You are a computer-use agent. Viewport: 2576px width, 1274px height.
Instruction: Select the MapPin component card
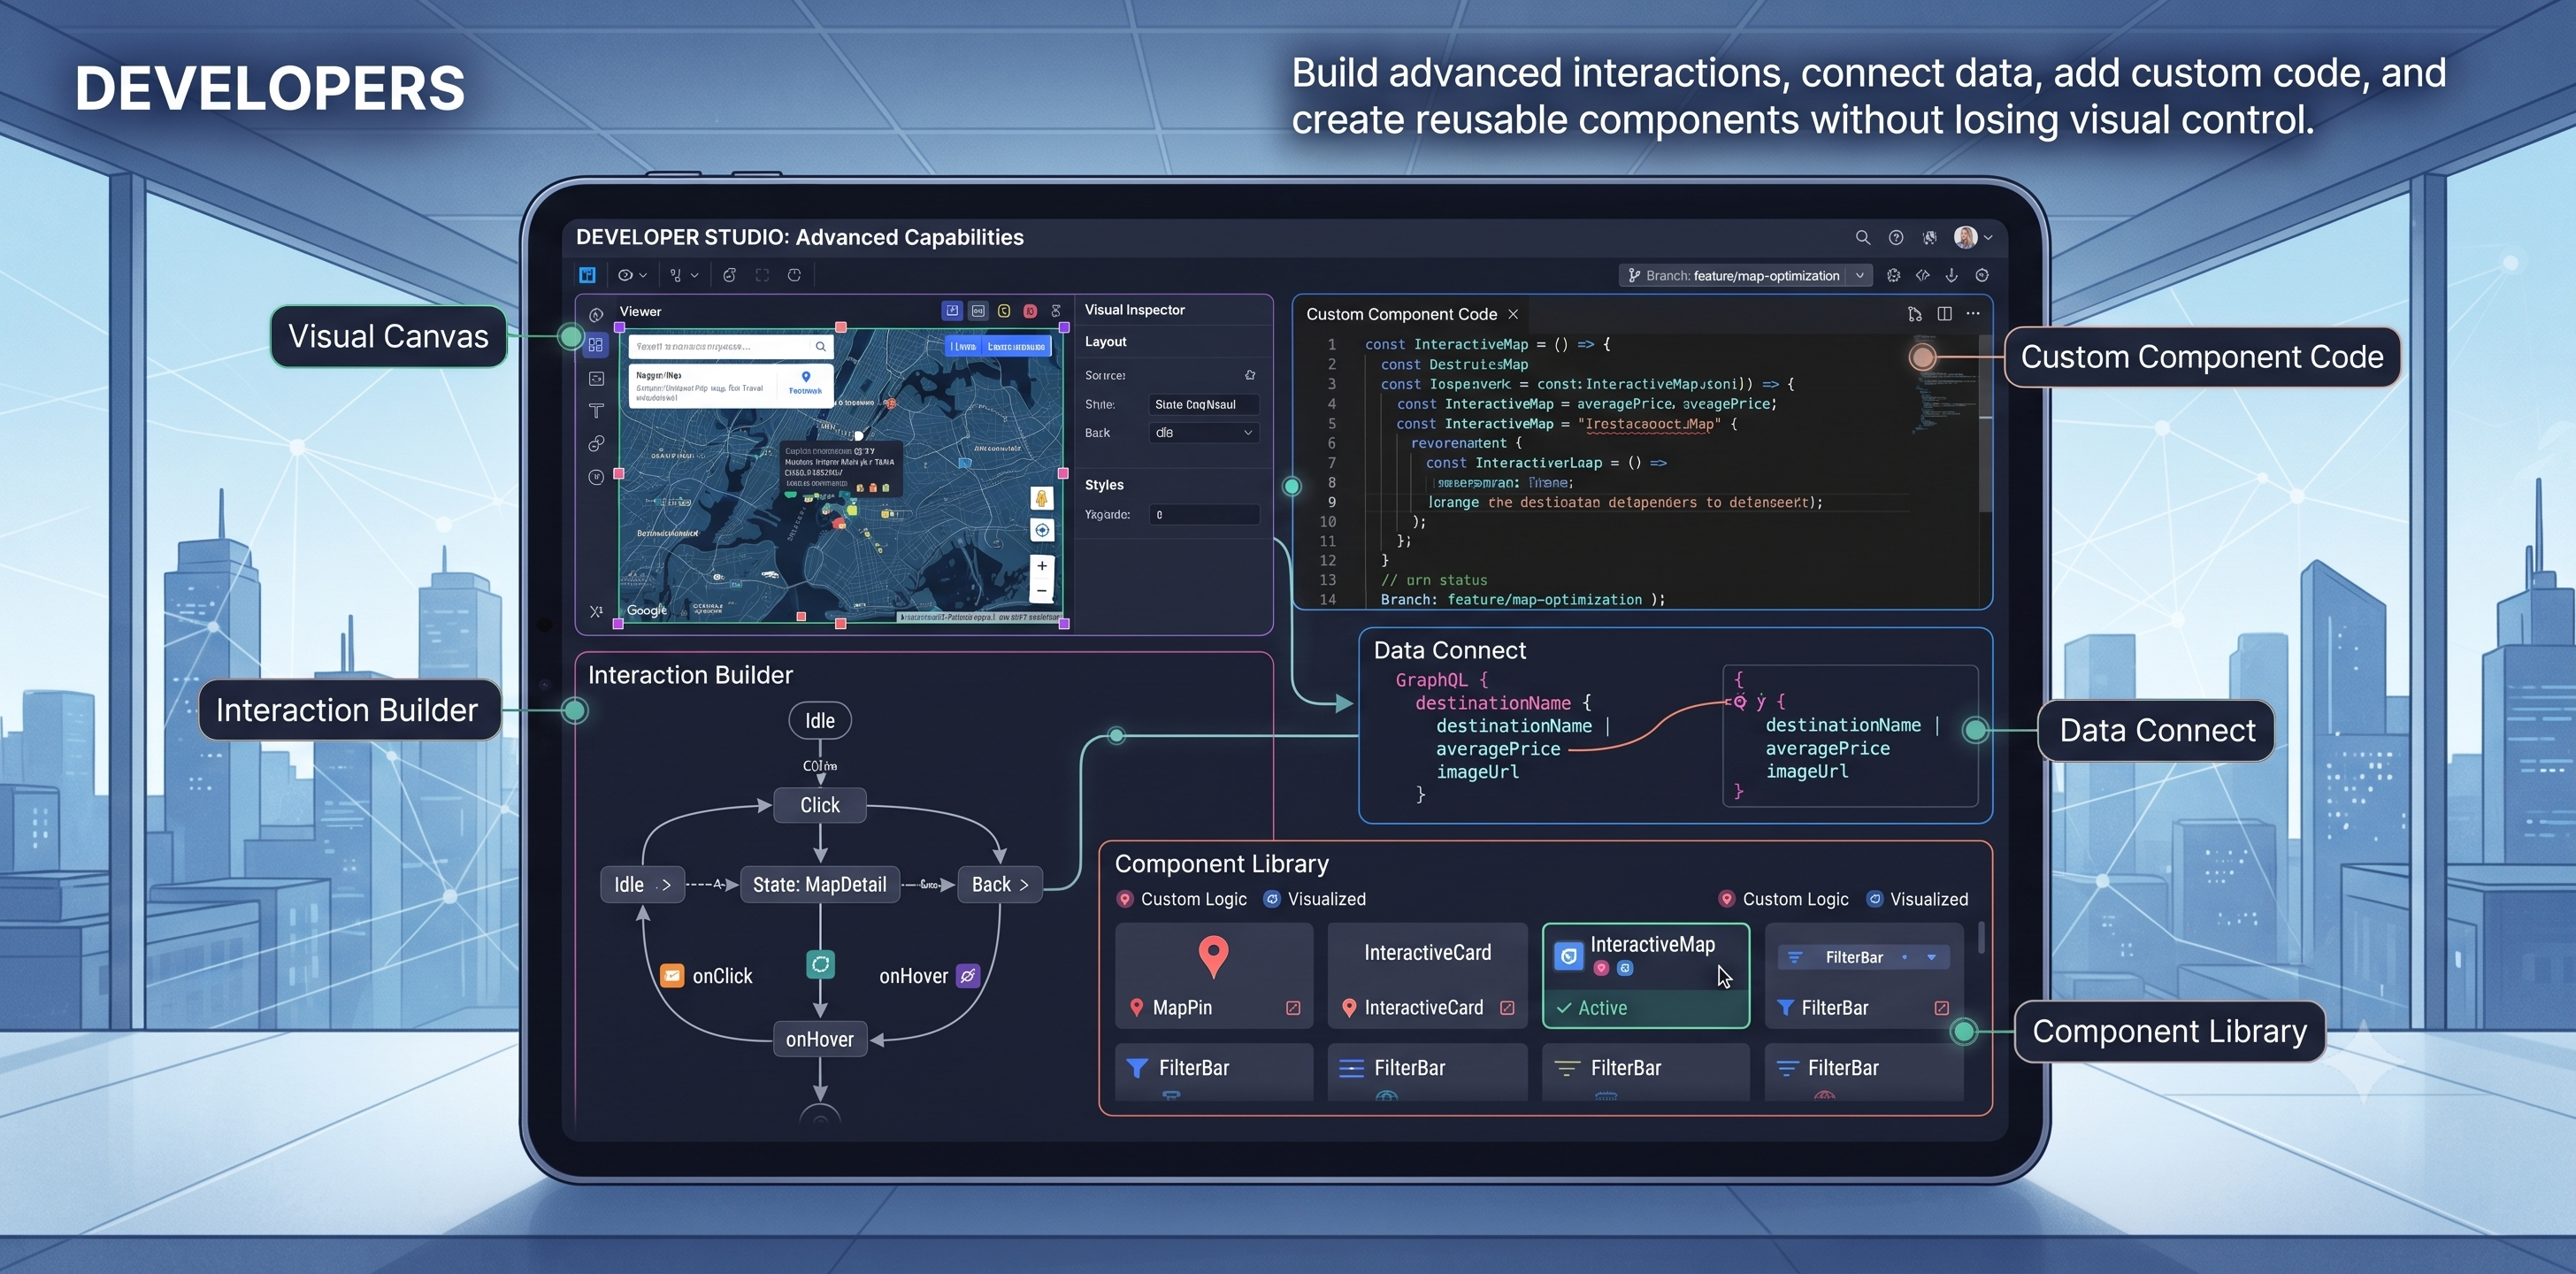(x=1214, y=975)
